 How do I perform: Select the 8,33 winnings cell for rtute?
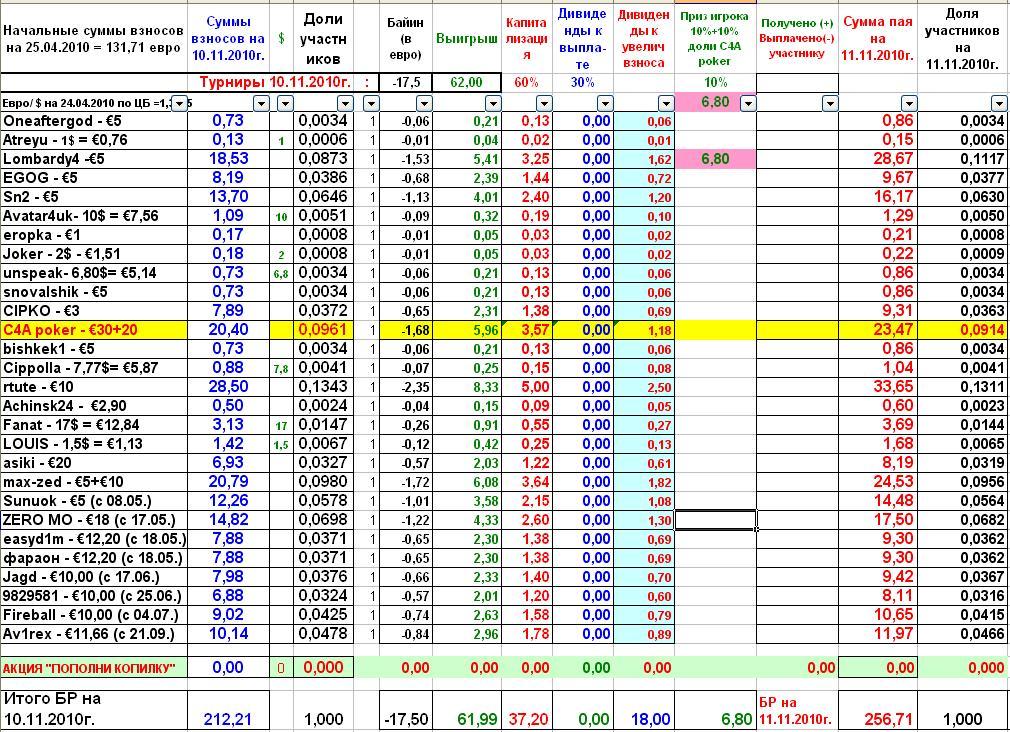[467, 387]
